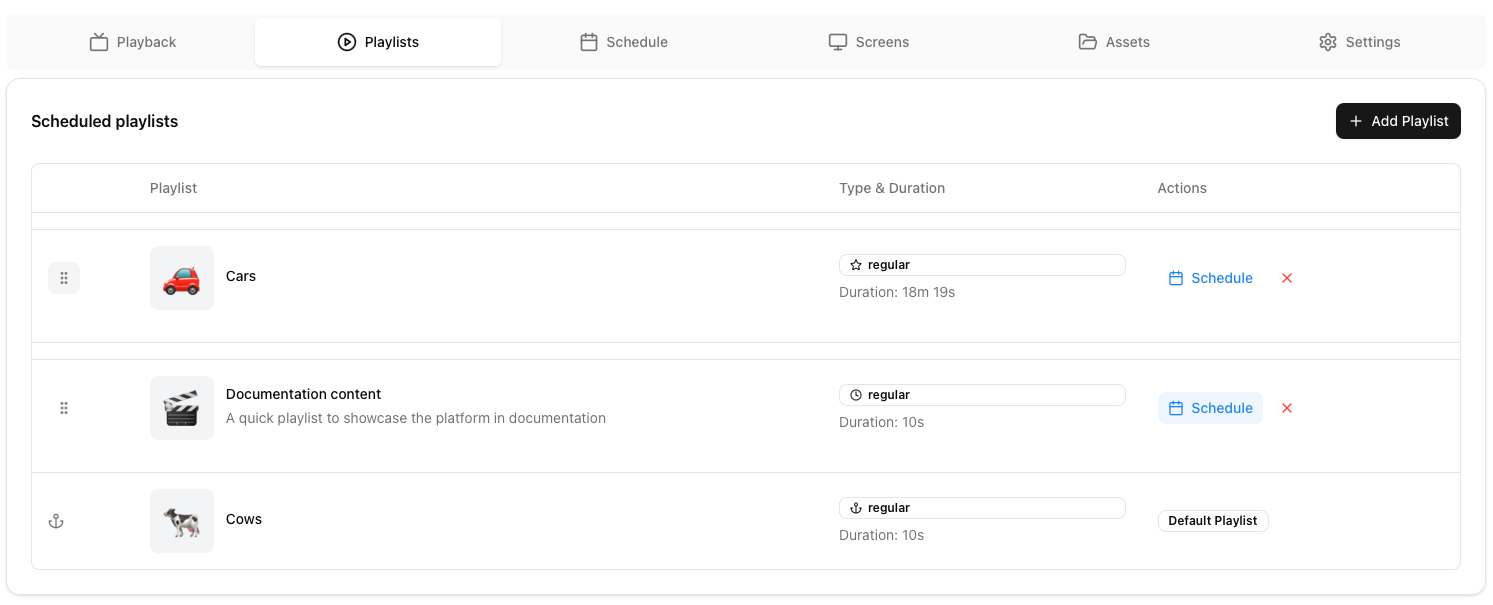Viewport: 1493px width, 605px height.
Task: Open the Cars playlist red car thumbnail
Action: [x=182, y=278]
